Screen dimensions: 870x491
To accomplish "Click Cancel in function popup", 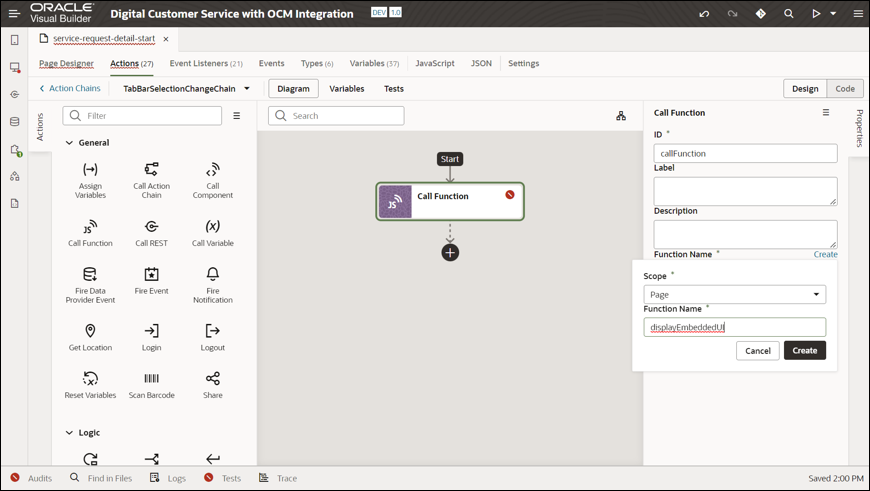I will pyautogui.click(x=757, y=351).
